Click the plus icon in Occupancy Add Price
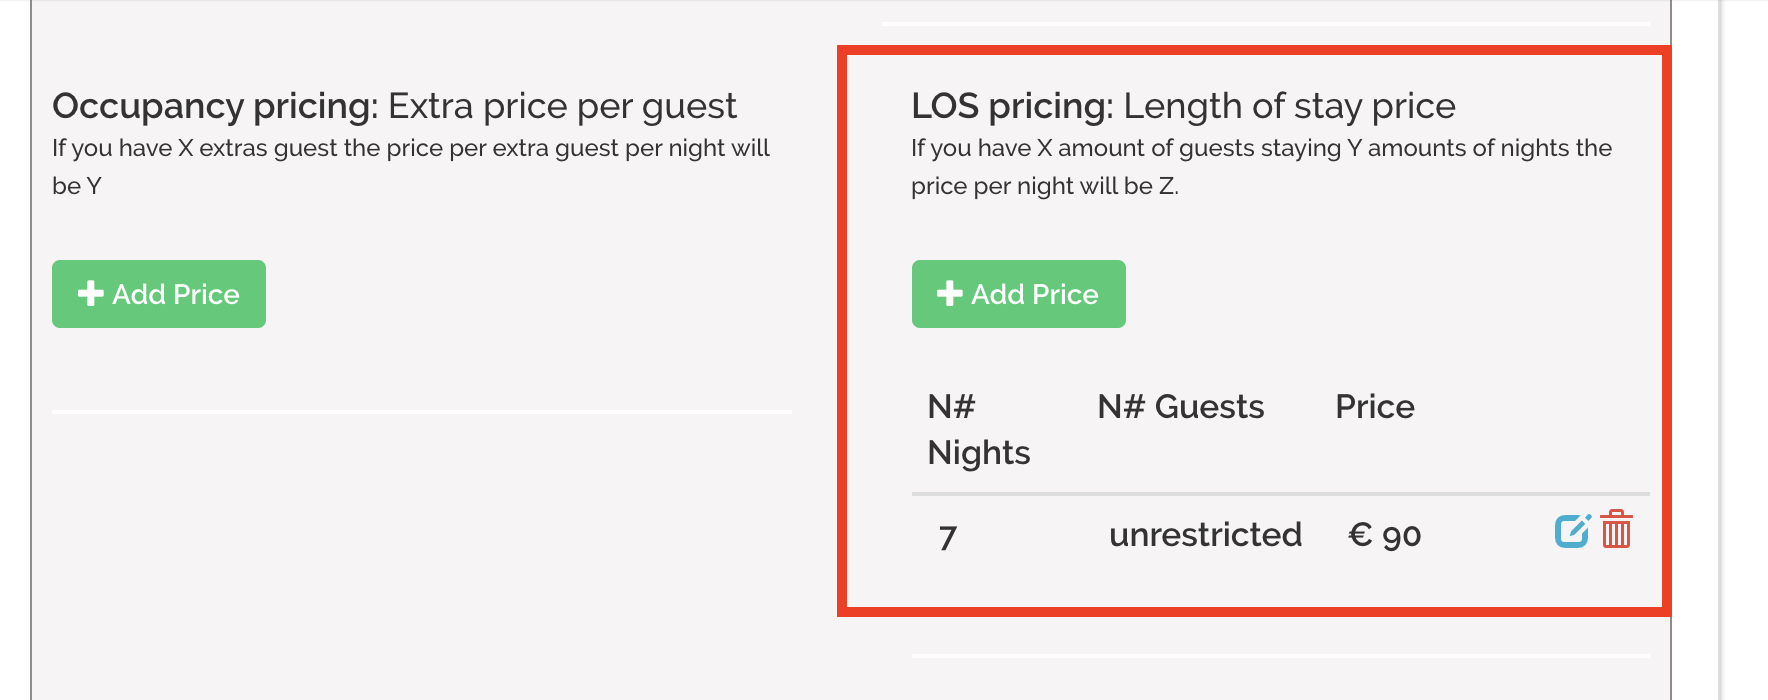The width and height of the screenshot is (1768, 700). (91, 293)
